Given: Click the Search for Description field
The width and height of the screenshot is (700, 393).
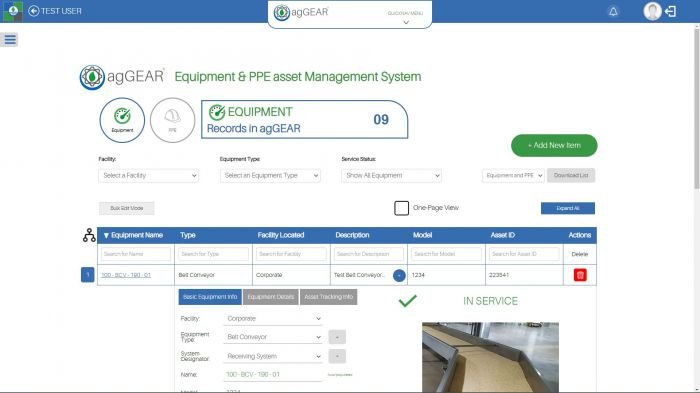Looking at the screenshot, I should [x=369, y=254].
